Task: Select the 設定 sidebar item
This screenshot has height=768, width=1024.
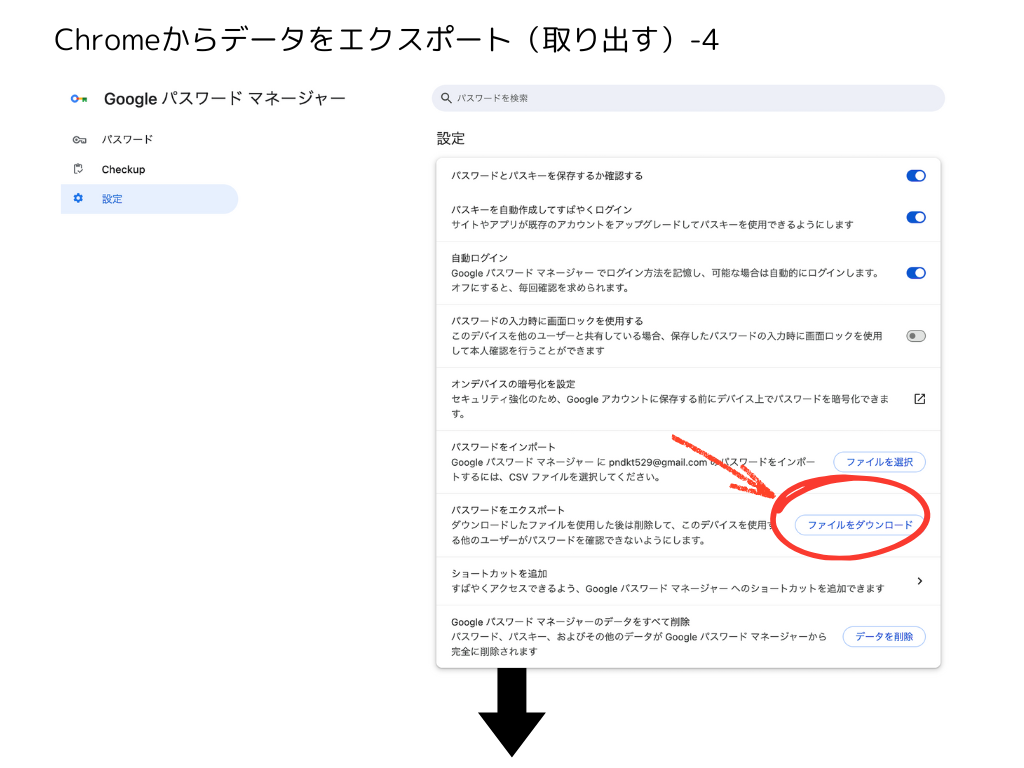Action: coord(150,199)
